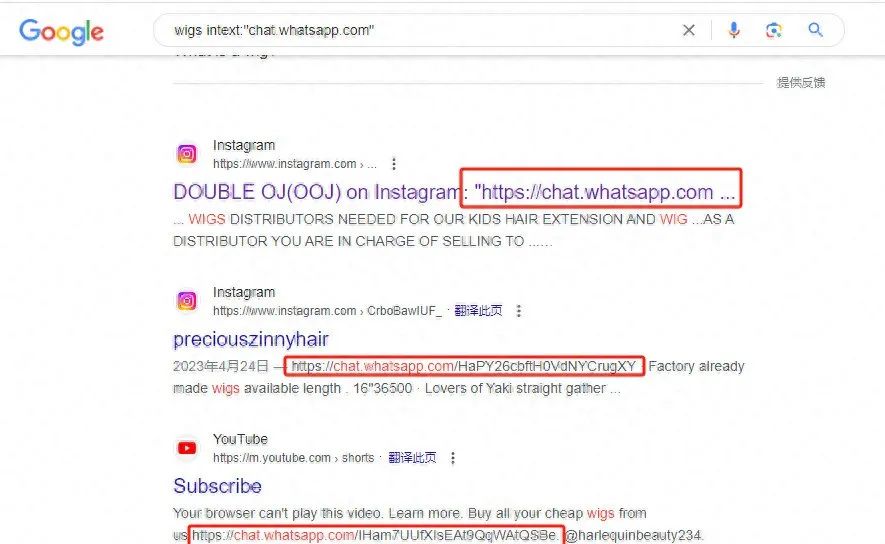Viewport: 885px width, 544px height.
Task: Submit search with magnifier icon
Action: pyautogui.click(x=815, y=29)
